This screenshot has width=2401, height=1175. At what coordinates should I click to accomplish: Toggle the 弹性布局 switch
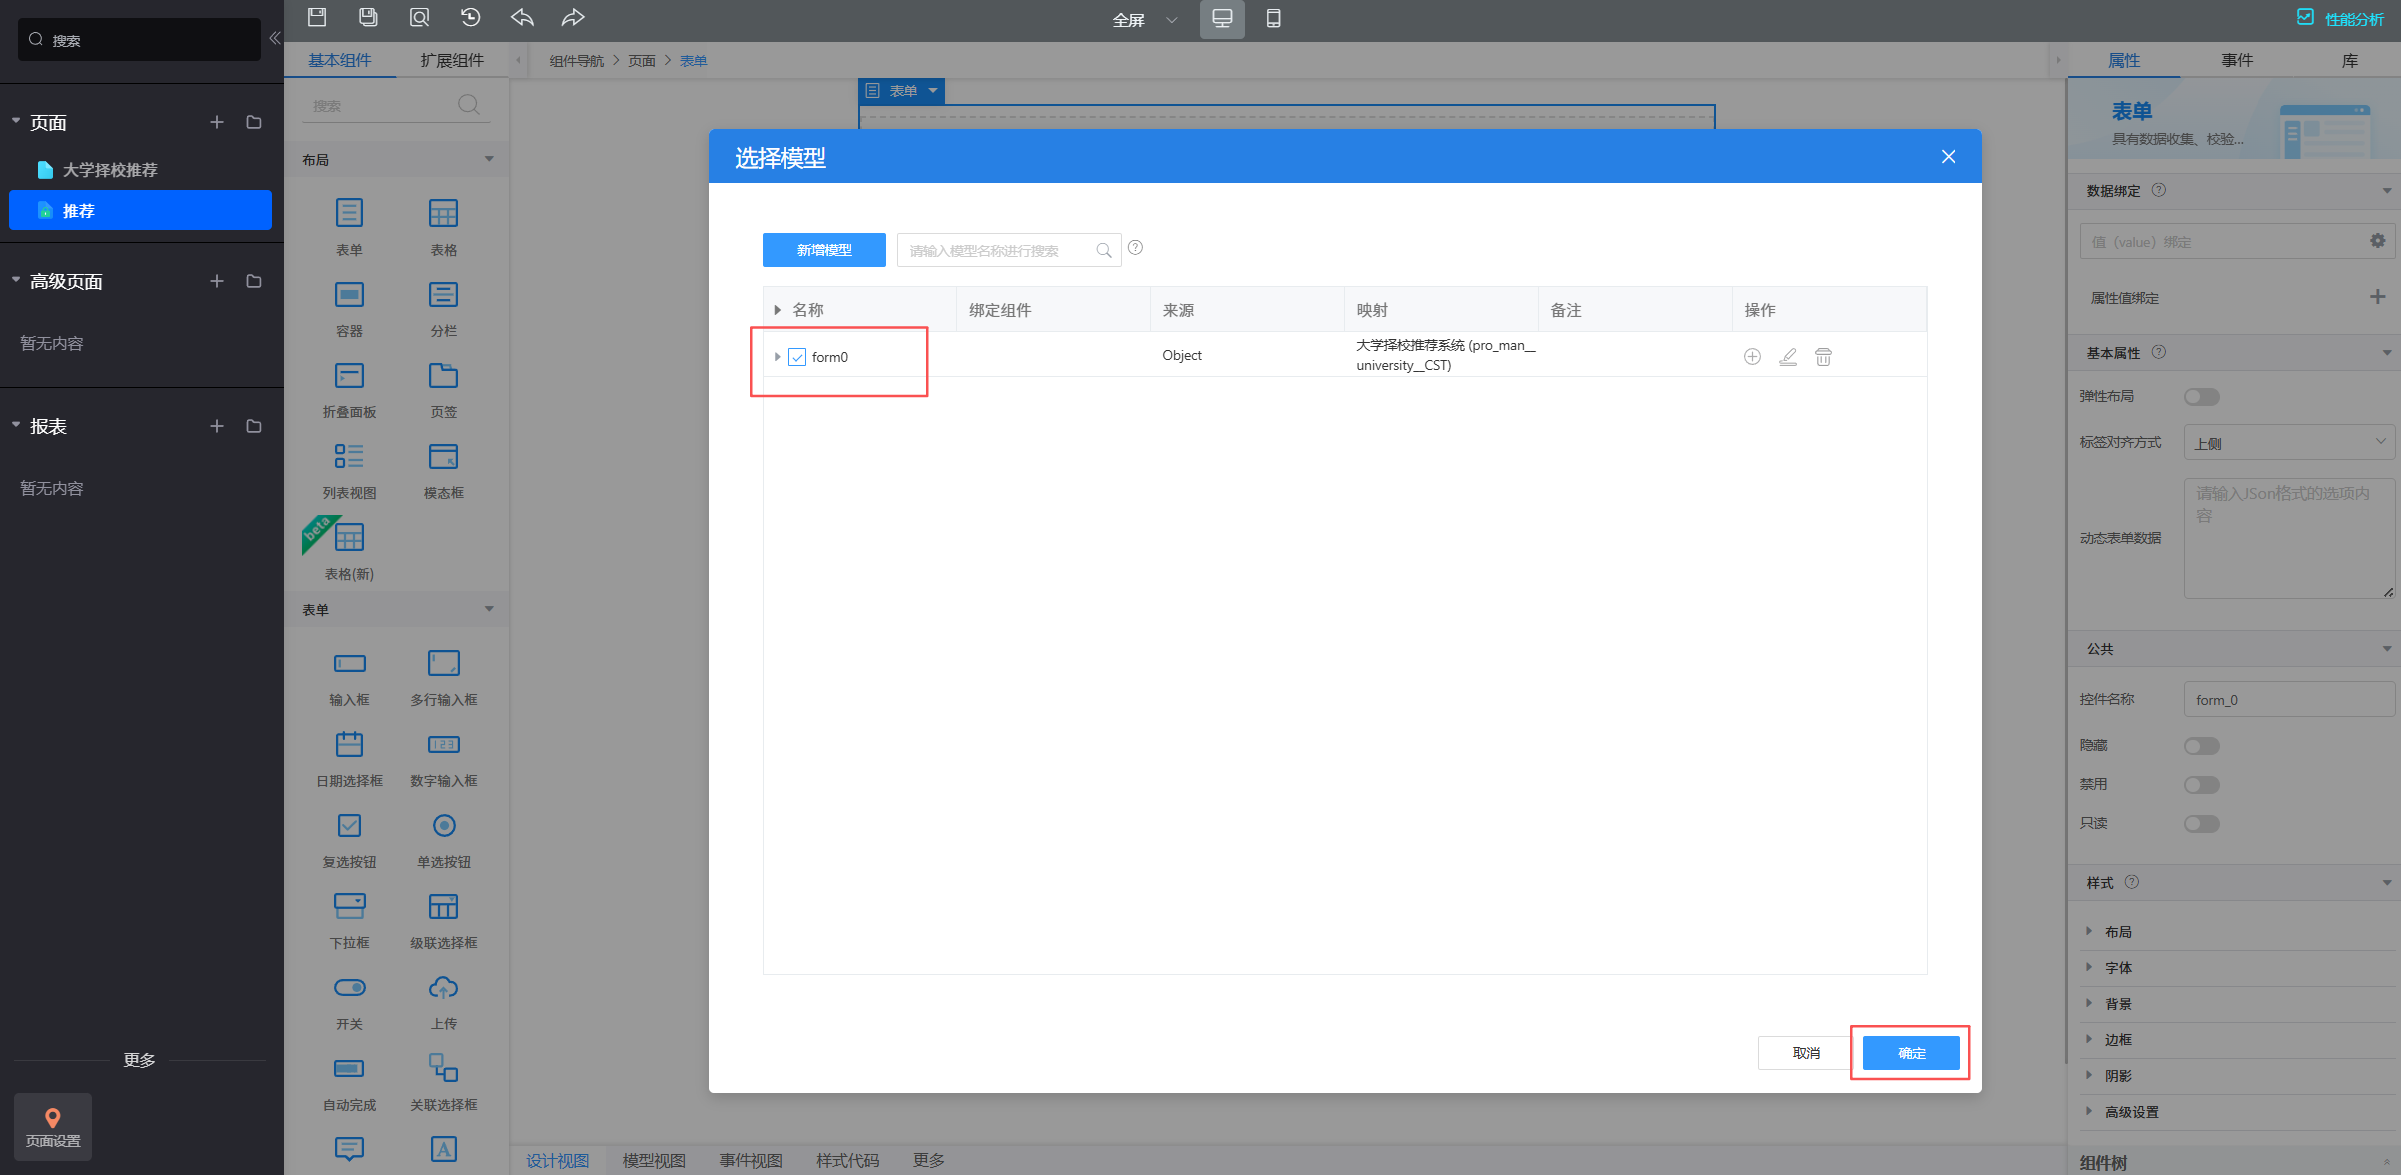pyautogui.click(x=2201, y=397)
